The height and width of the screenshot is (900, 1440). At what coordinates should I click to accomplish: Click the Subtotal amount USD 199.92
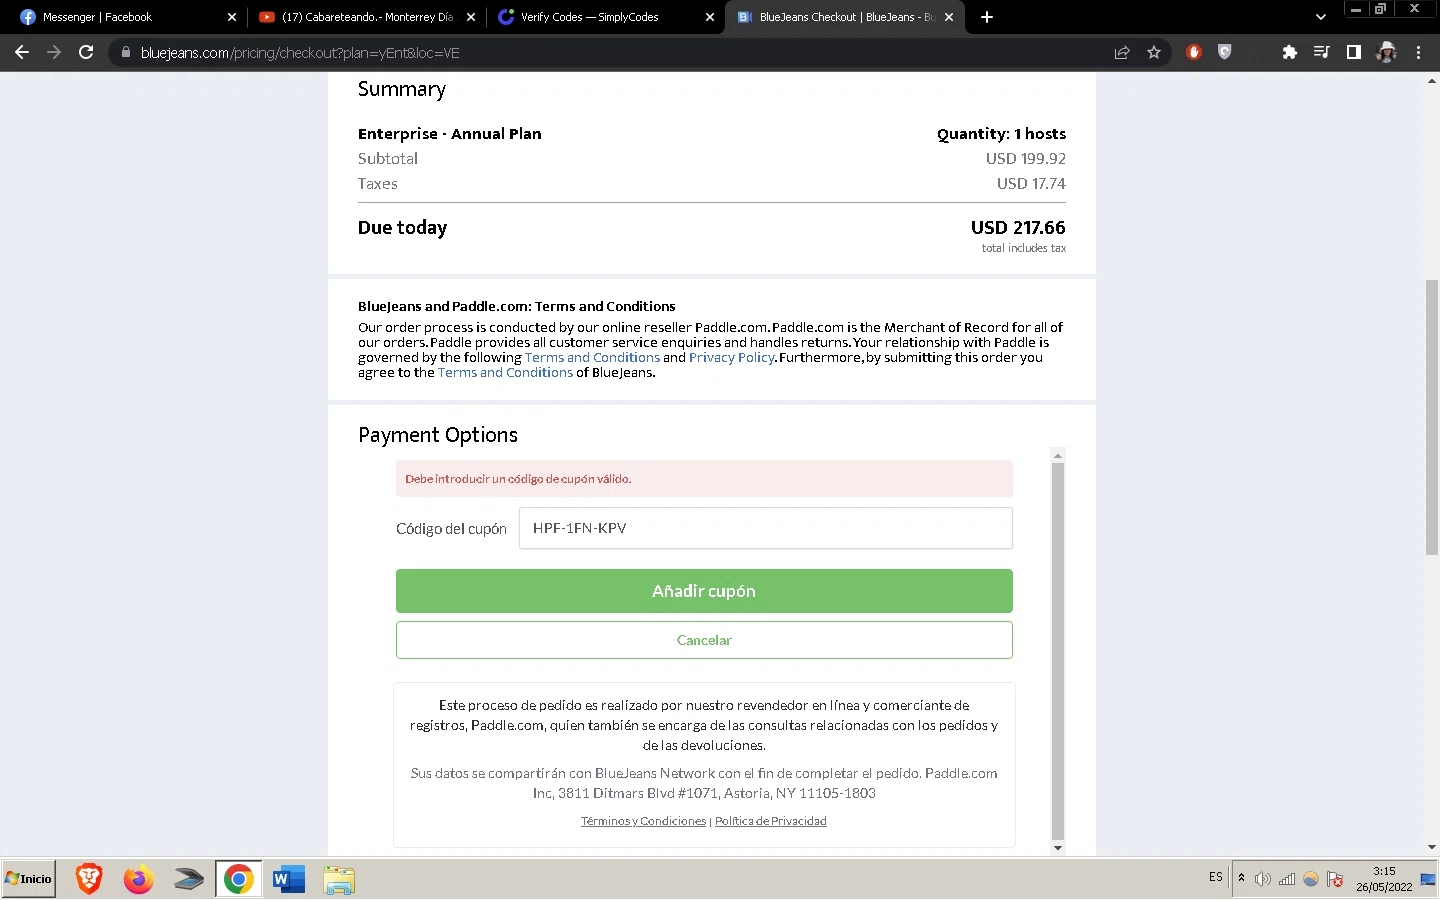(x=1026, y=158)
